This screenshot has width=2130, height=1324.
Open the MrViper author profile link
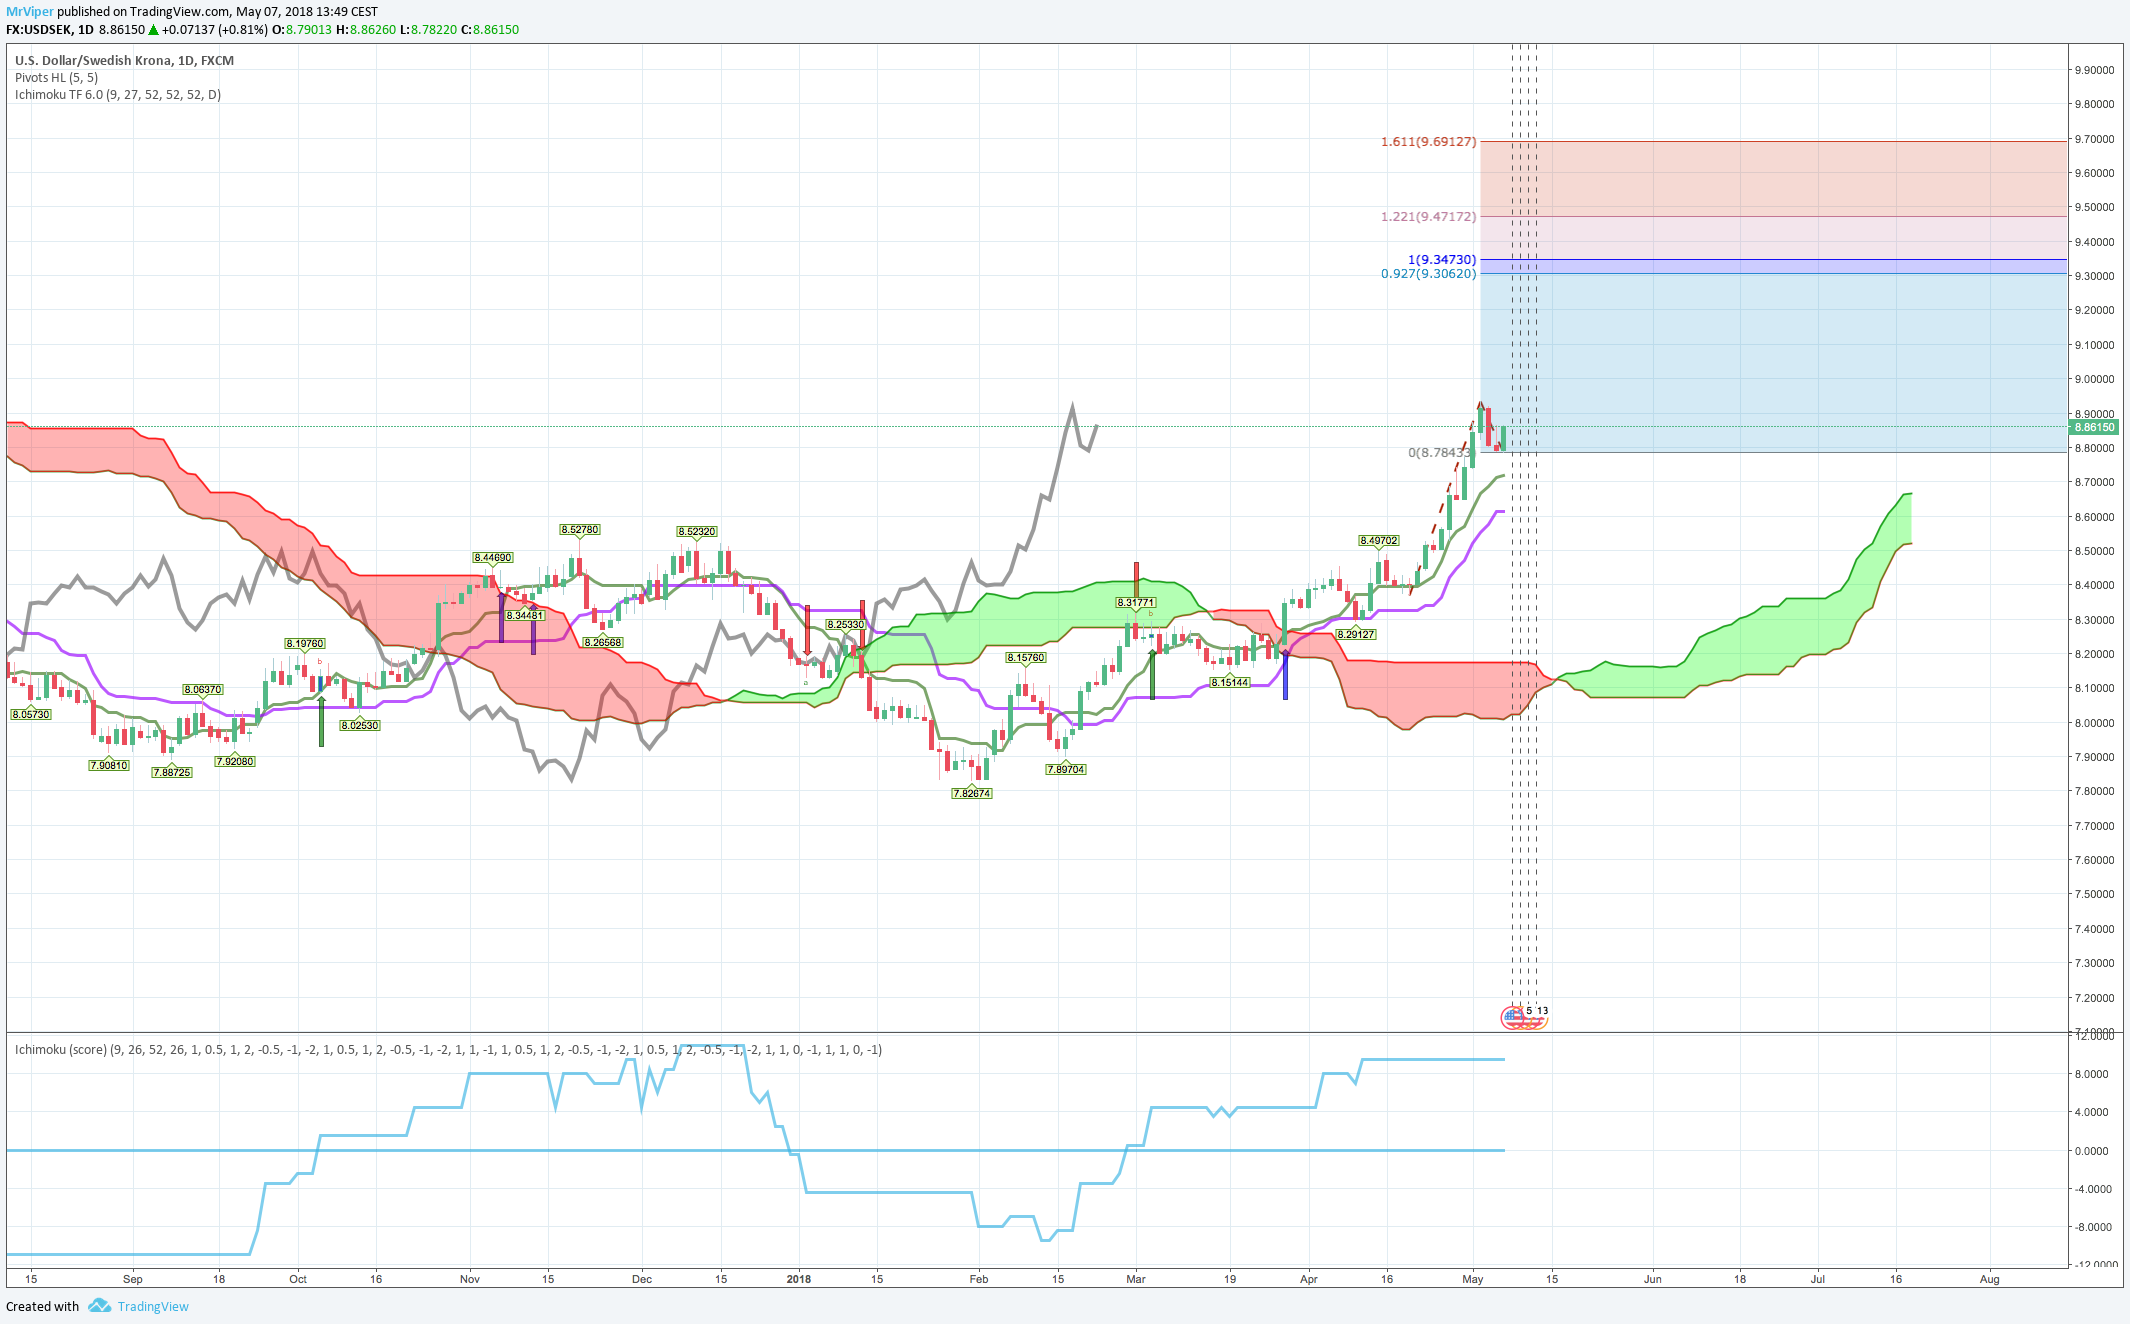(29, 12)
